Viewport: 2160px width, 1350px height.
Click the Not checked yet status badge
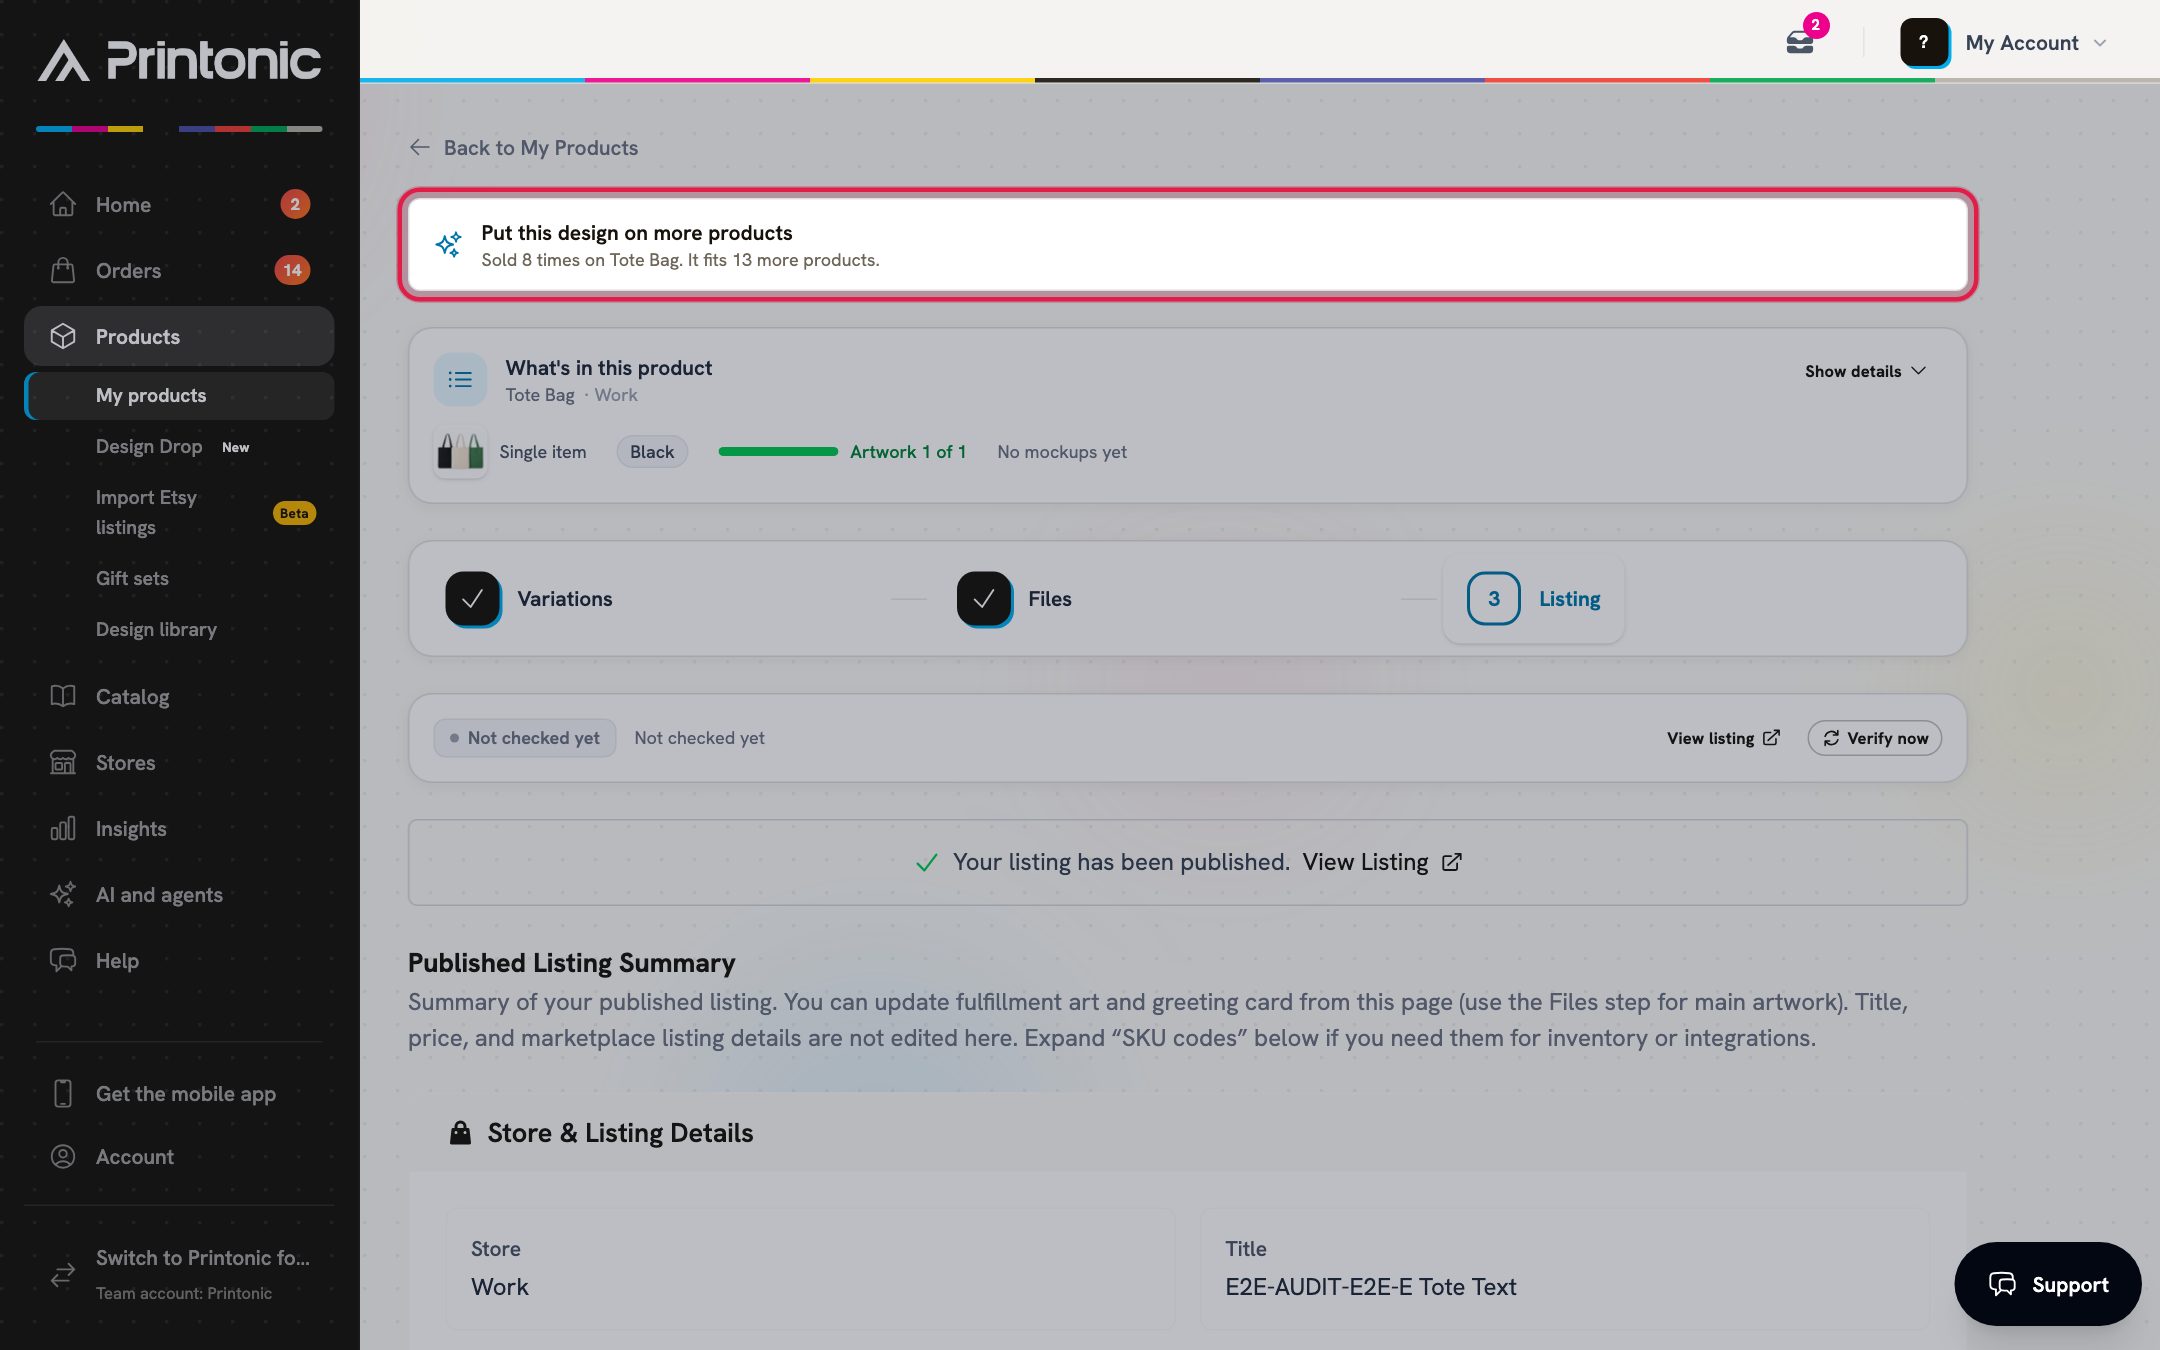(525, 738)
